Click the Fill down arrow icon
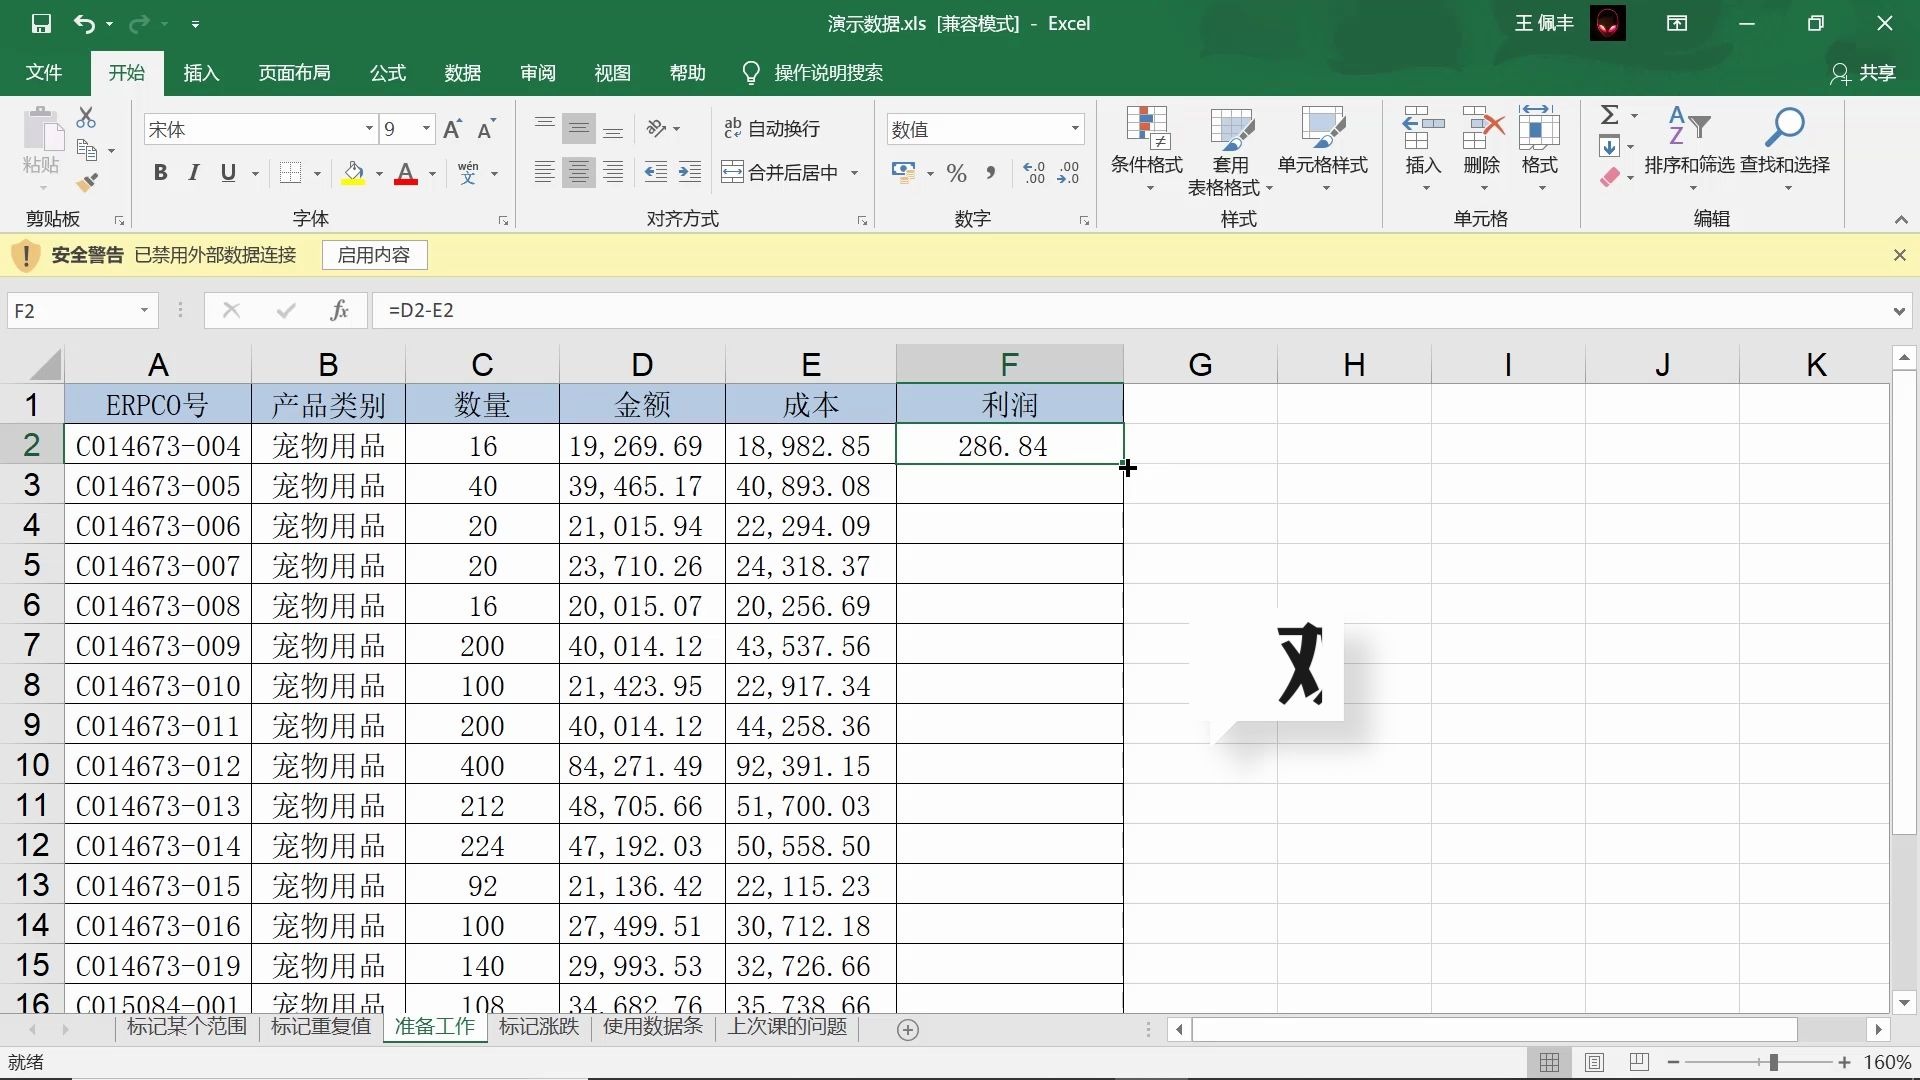The image size is (1920, 1080). coord(1610,147)
